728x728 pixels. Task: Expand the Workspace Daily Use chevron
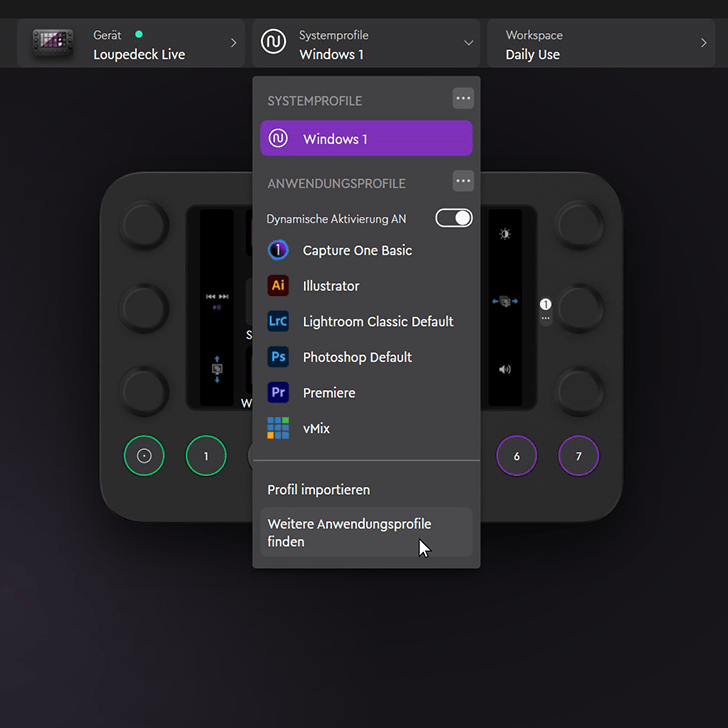tap(704, 43)
